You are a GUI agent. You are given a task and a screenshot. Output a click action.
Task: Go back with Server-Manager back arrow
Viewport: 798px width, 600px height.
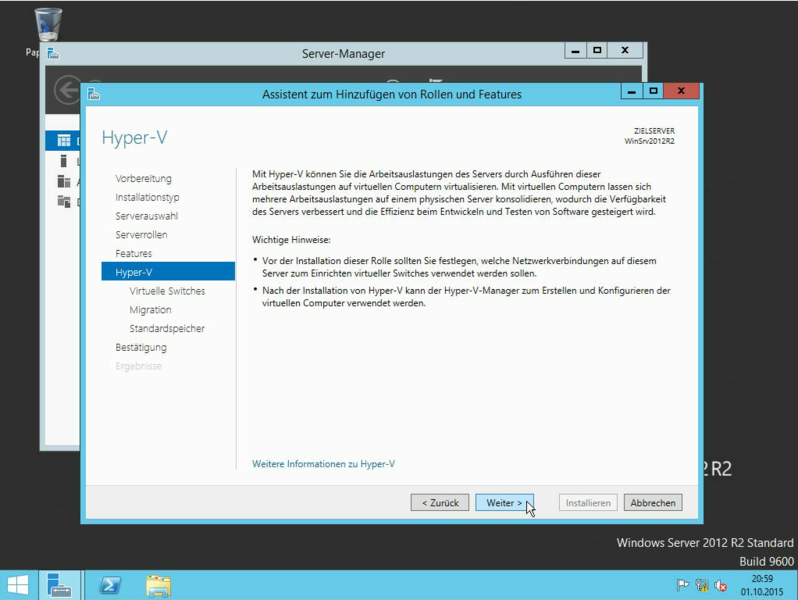point(67,90)
